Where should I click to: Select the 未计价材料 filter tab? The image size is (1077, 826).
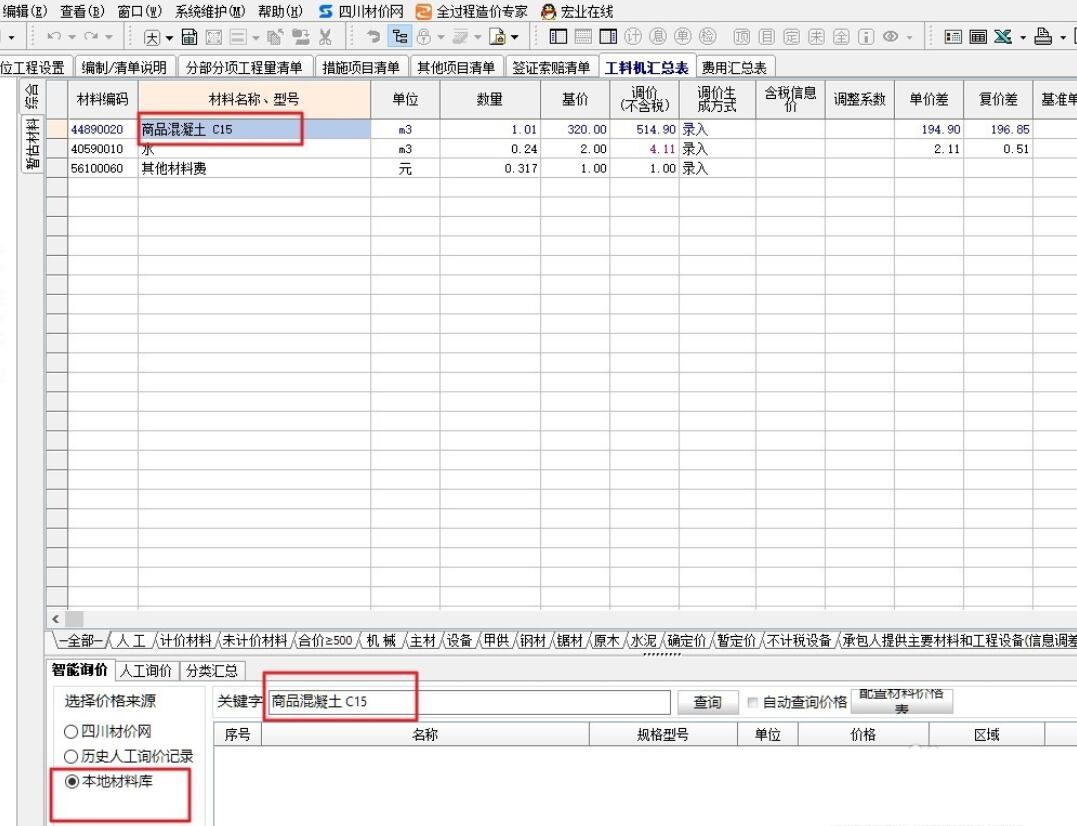(x=255, y=641)
